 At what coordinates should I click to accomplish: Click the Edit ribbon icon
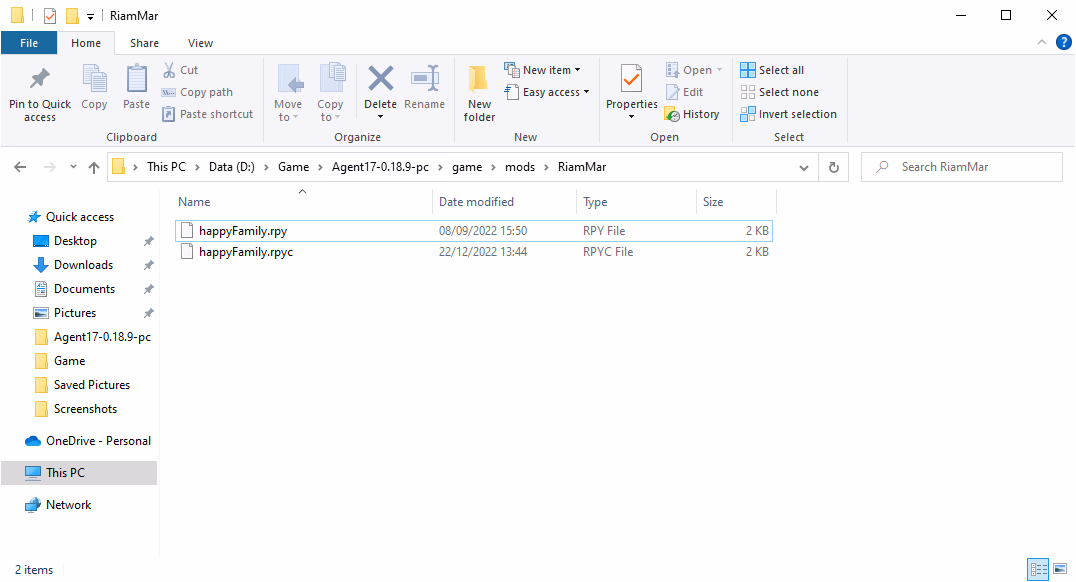point(685,92)
